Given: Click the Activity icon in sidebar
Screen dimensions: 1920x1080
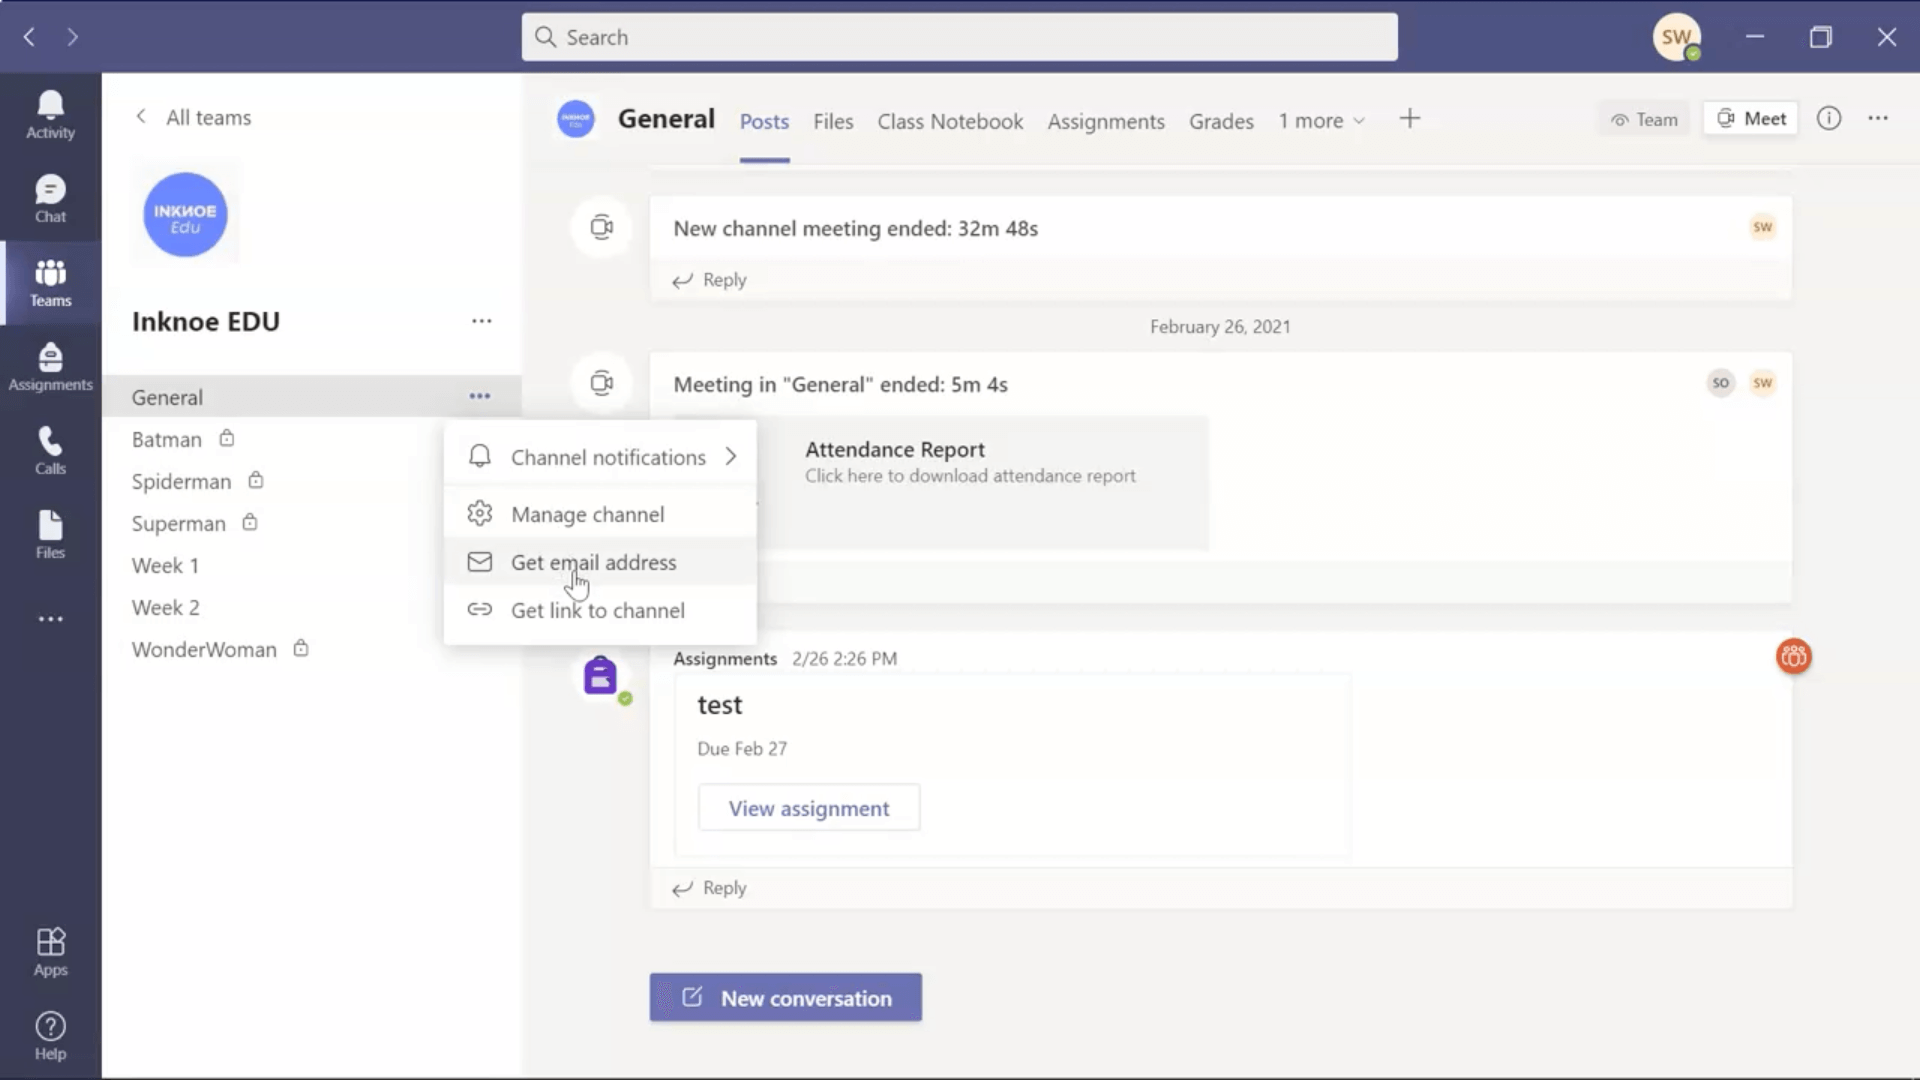Looking at the screenshot, I should tap(50, 115).
